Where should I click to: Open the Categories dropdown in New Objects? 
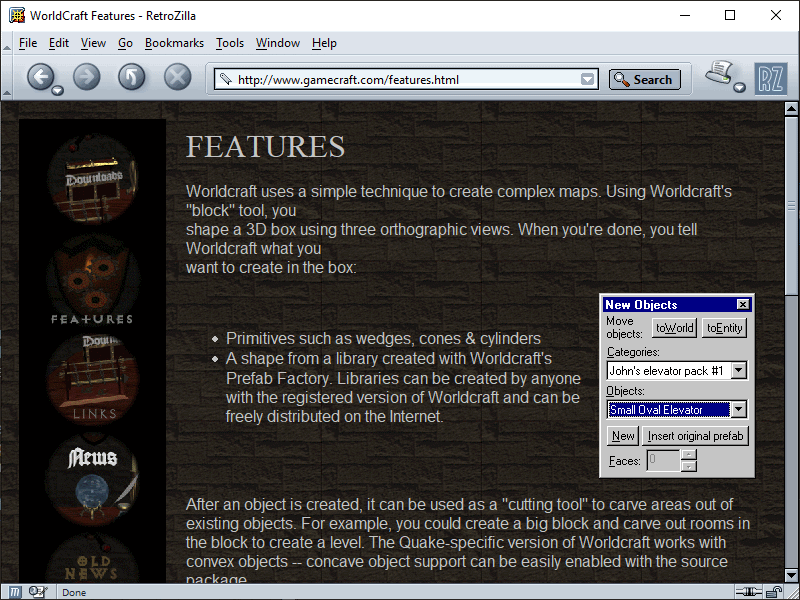point(738,371)
